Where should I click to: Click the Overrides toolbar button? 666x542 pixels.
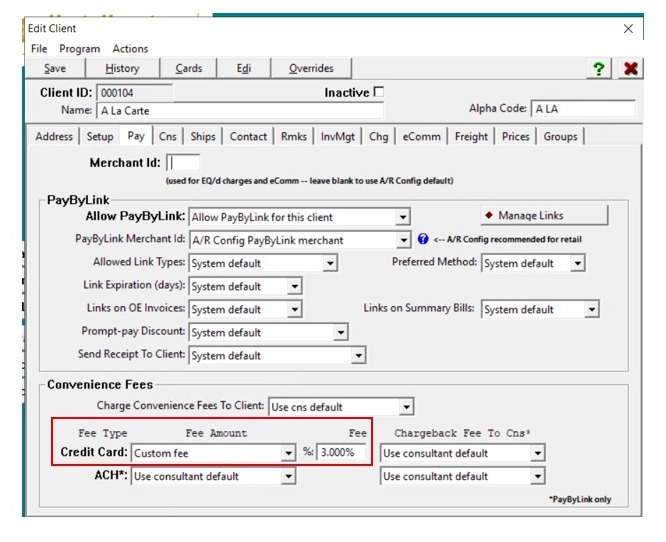(x=311, y=68)
